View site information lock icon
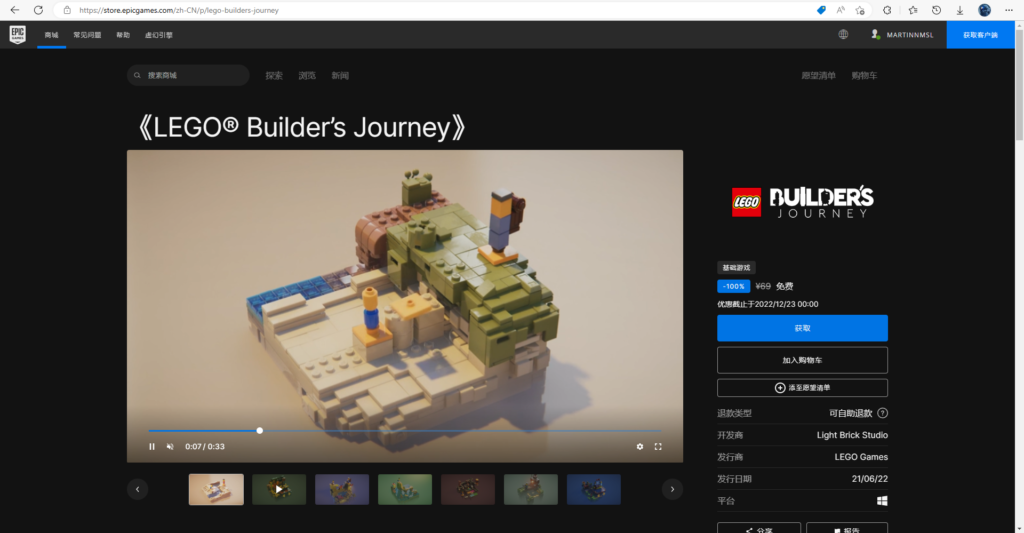This screenshot has width=1024, height=533. coord(67,10)
